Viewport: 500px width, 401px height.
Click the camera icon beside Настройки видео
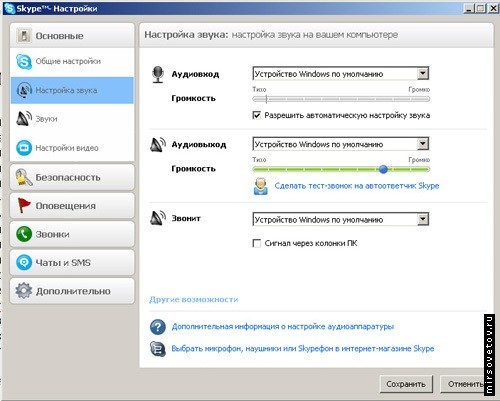[x=24, y=147]
